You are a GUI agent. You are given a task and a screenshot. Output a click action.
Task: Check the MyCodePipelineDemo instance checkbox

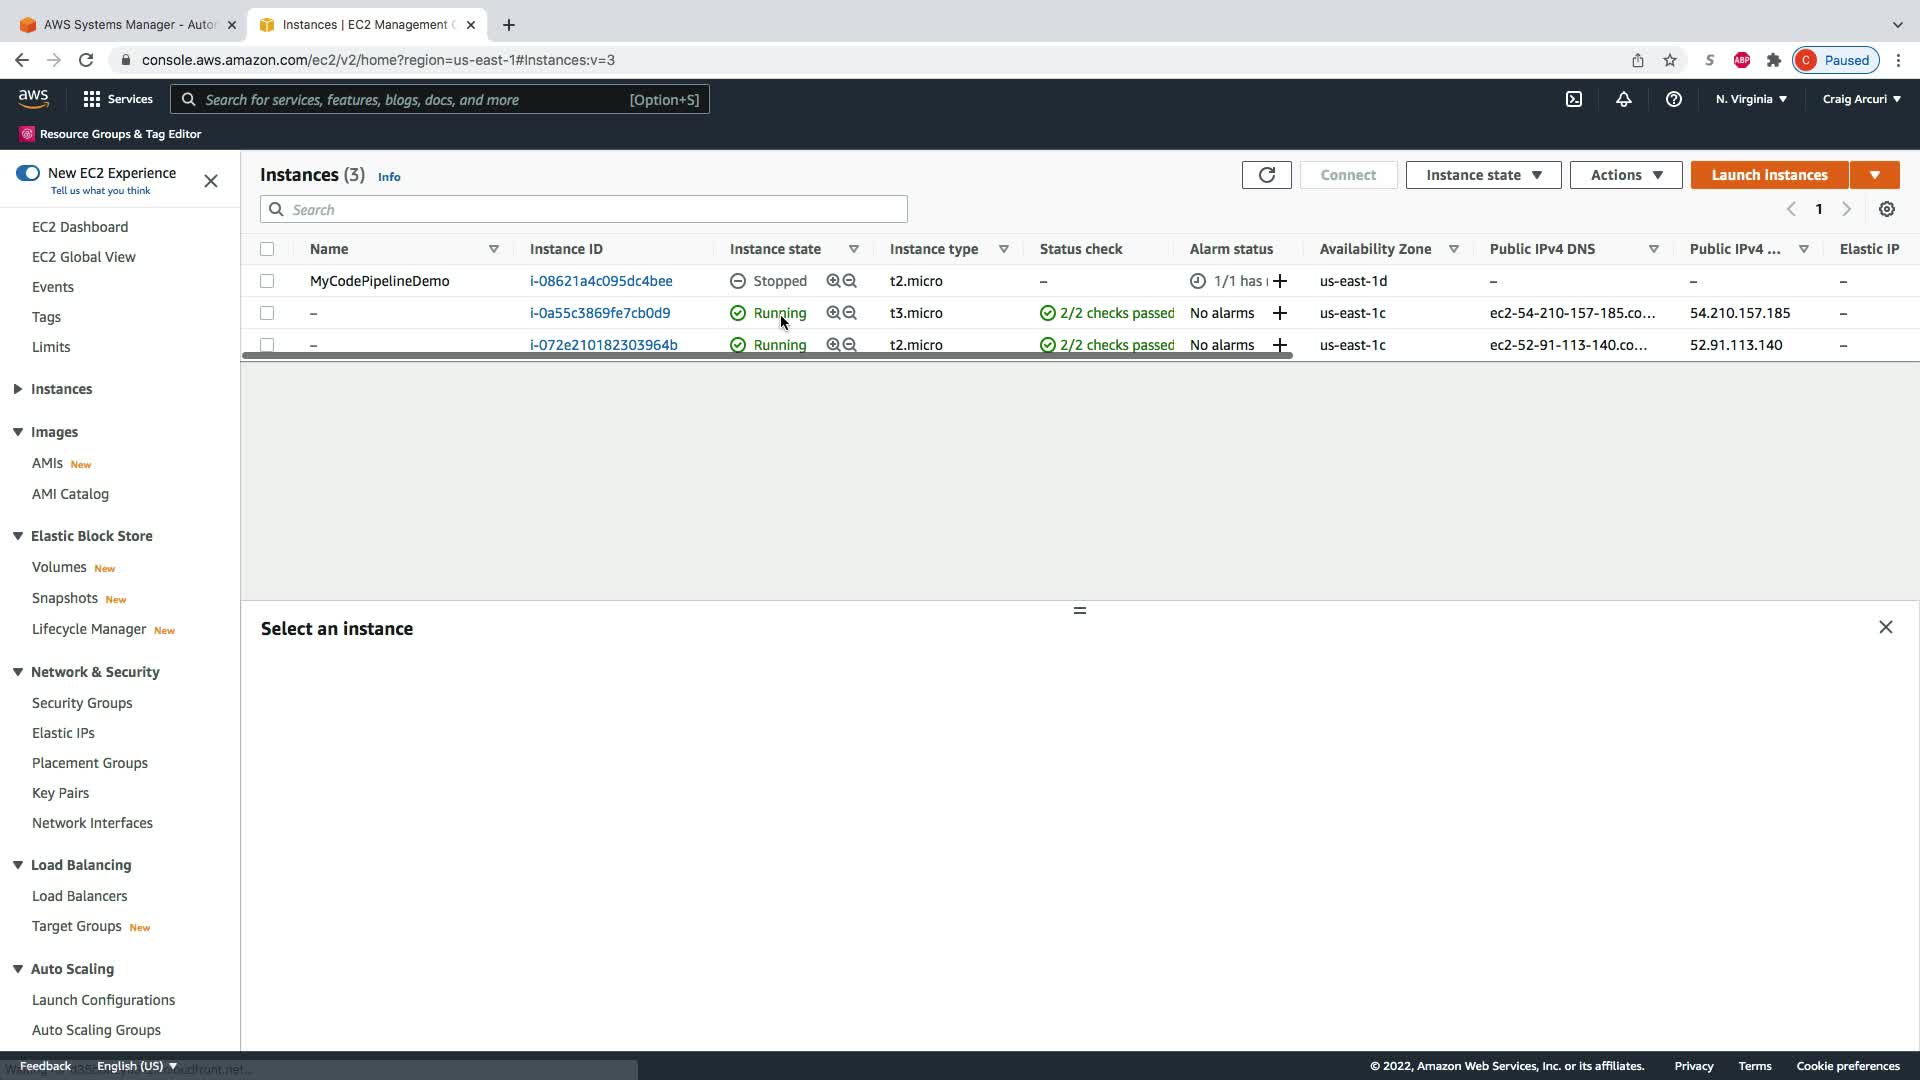267,281
